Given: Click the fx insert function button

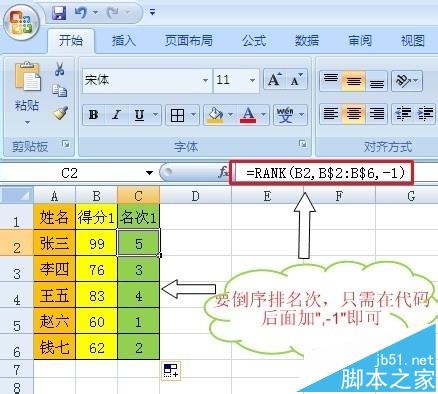Looking at the screenshot, I should tap(223, 173).
